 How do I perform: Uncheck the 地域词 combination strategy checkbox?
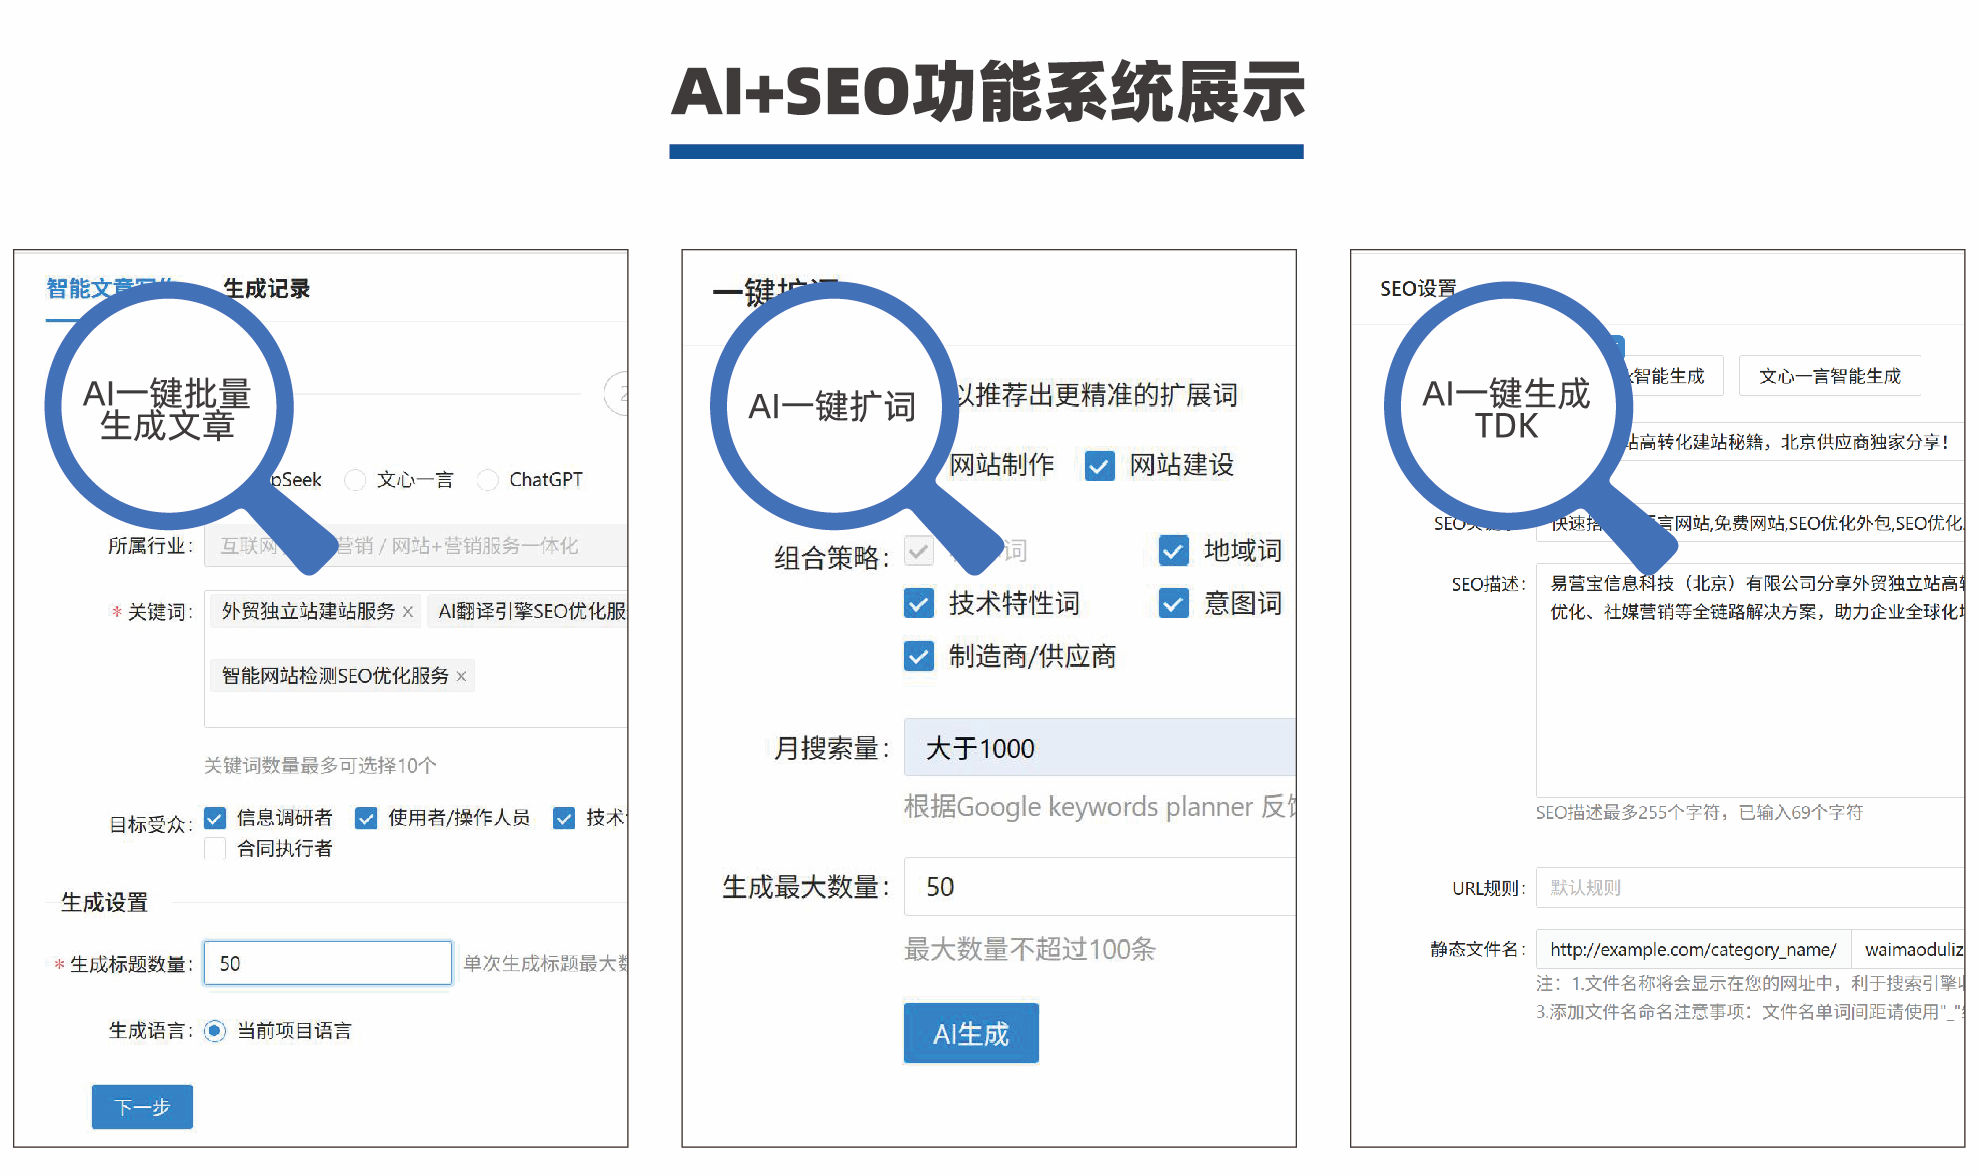(1172, 550)
